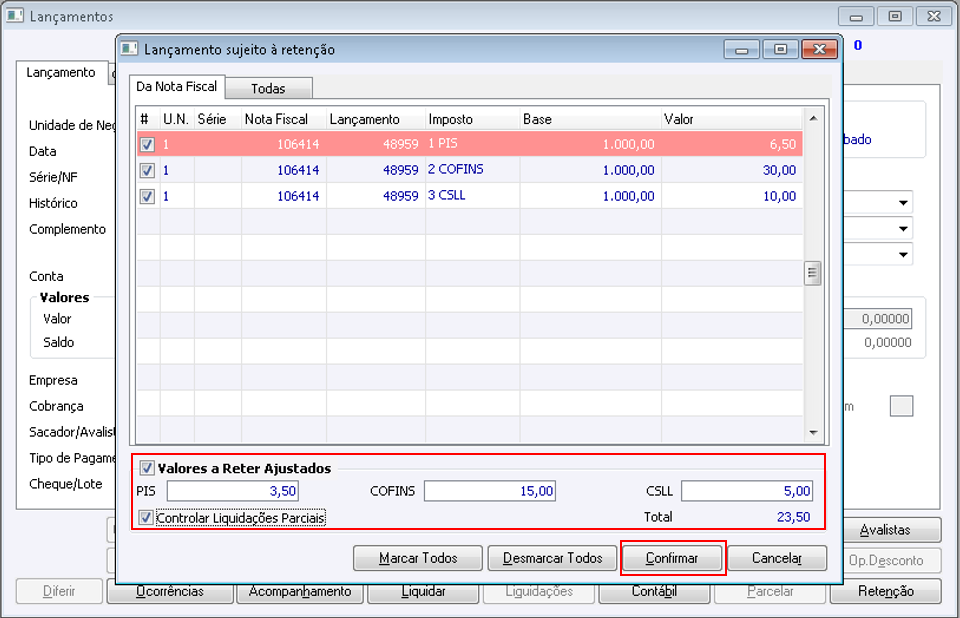Click the retention dialog title icon
Image resolution: width=960 pixels, height=618 pixels.
[x=129, y=49]
